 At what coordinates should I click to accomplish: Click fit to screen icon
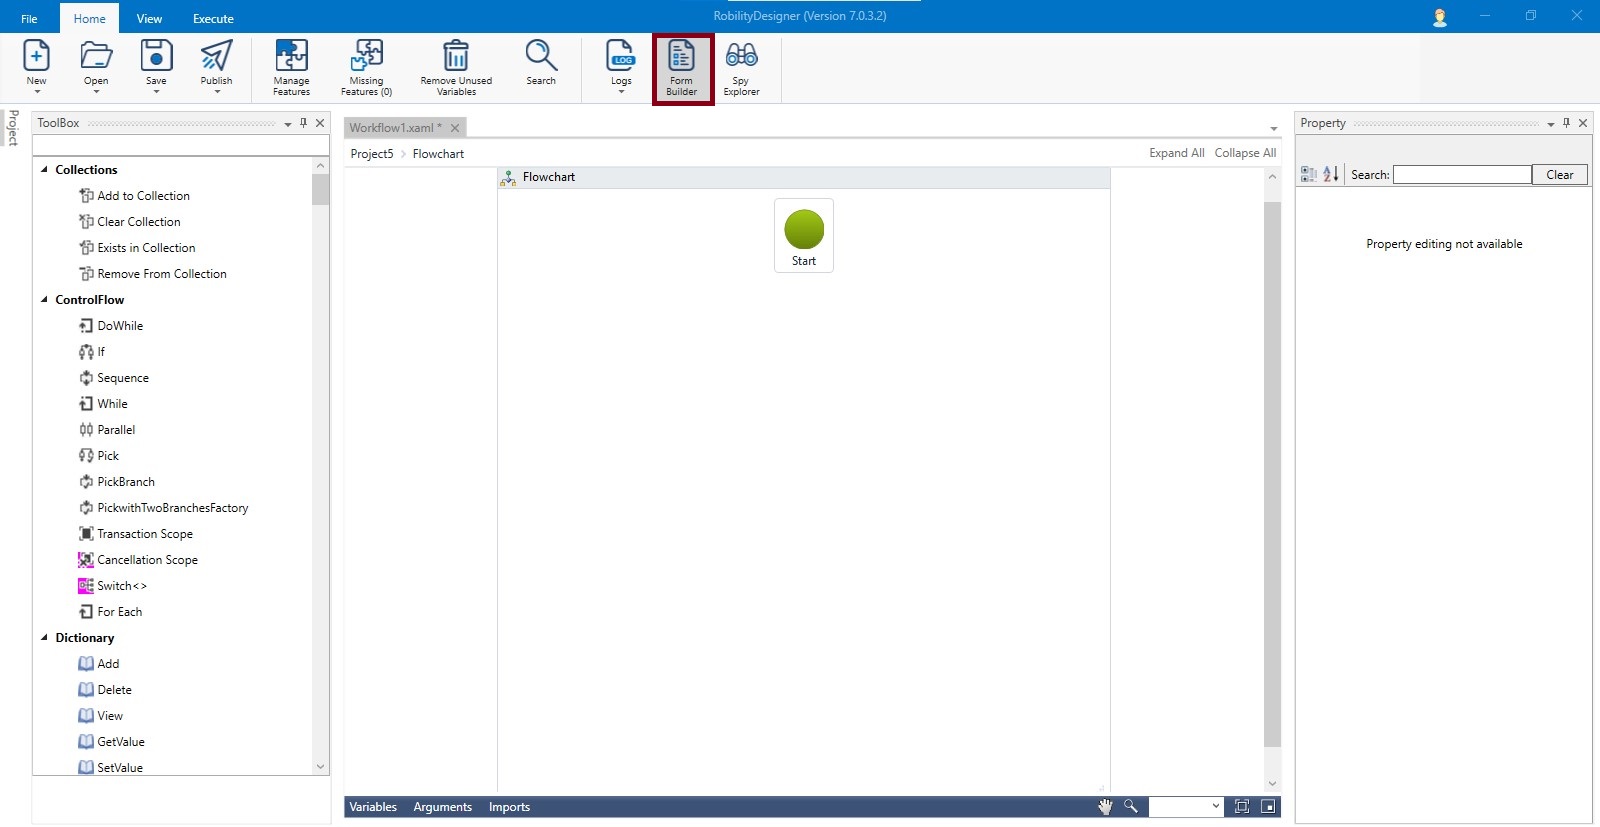(x=1242, y=807)
